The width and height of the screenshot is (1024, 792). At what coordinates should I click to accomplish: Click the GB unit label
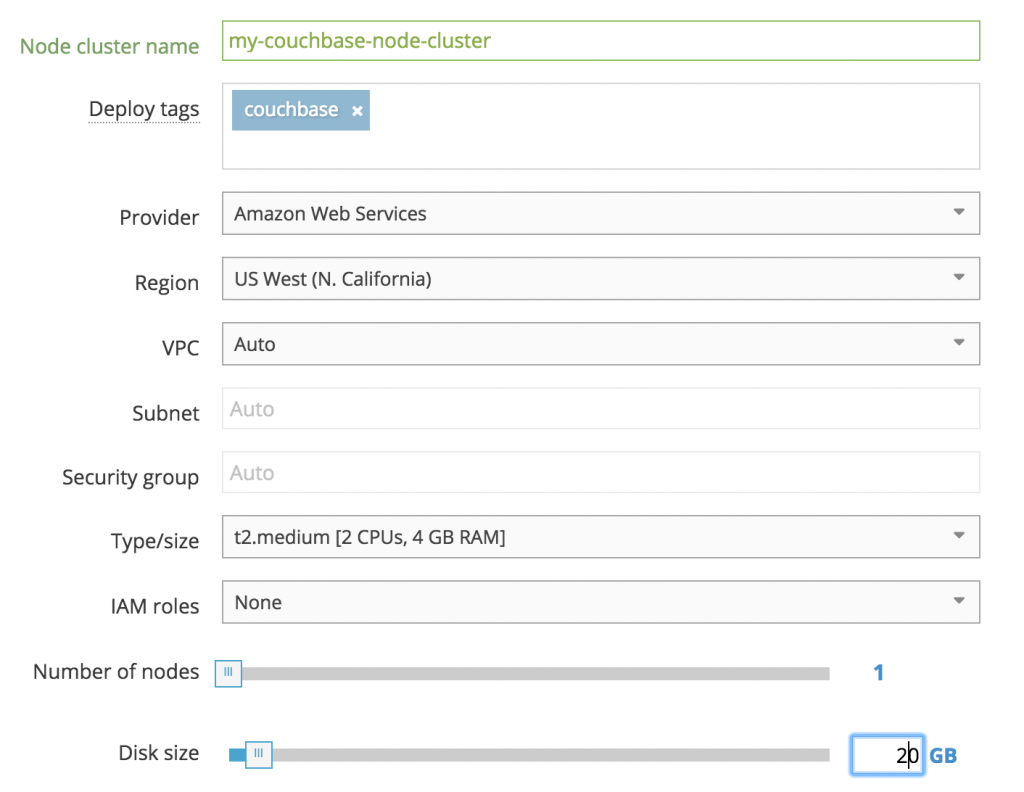pos(943,755)
